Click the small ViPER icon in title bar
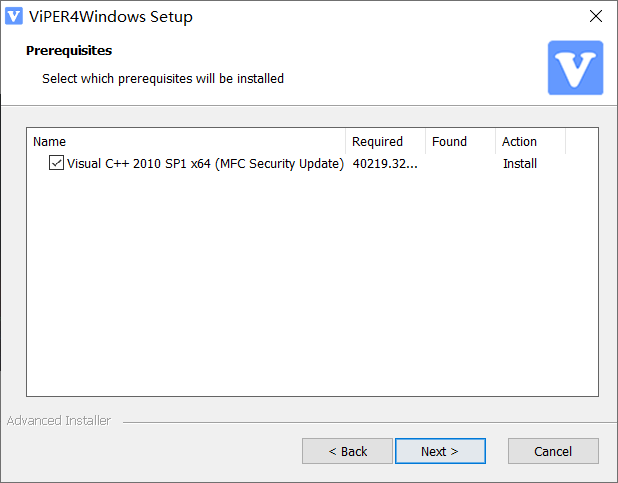The width and height of the screenshot is (618, 483). [14, 16]
